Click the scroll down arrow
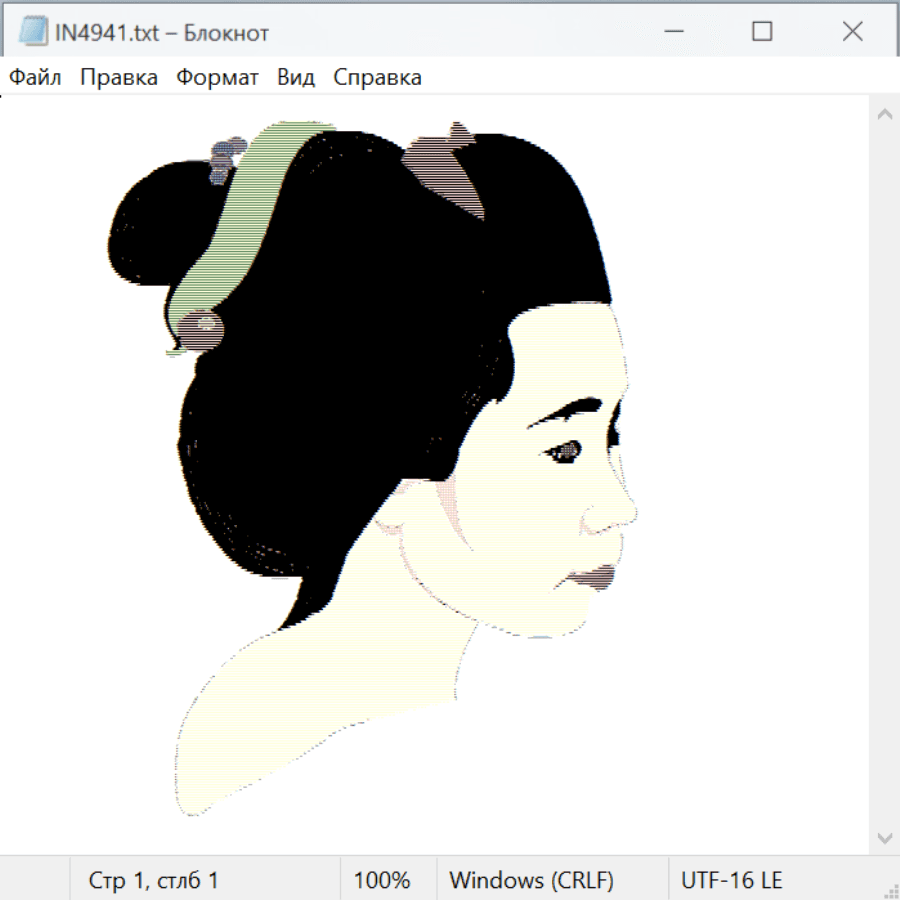The width and height of the screenshot is (900, 900). (884, 837)
